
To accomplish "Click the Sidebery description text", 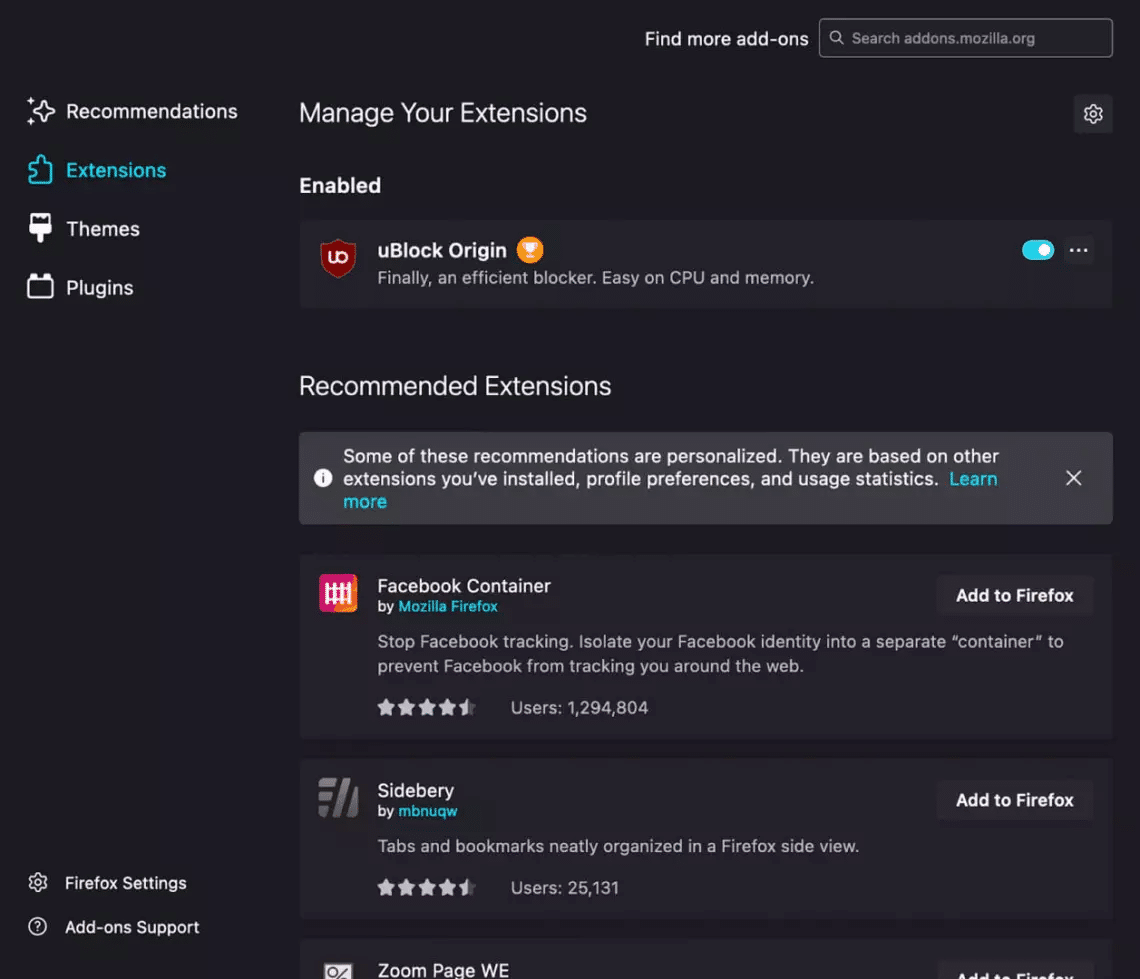I will point(618,846).
